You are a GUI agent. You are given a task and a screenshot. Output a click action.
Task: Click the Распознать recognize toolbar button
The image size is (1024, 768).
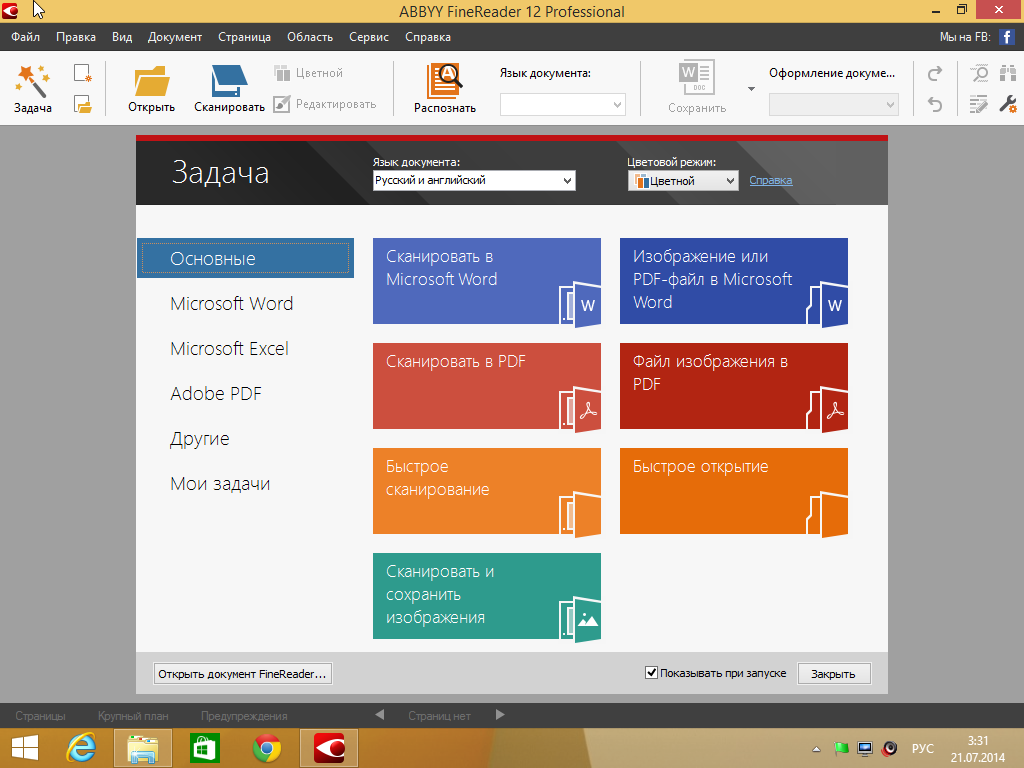[445, 89]
